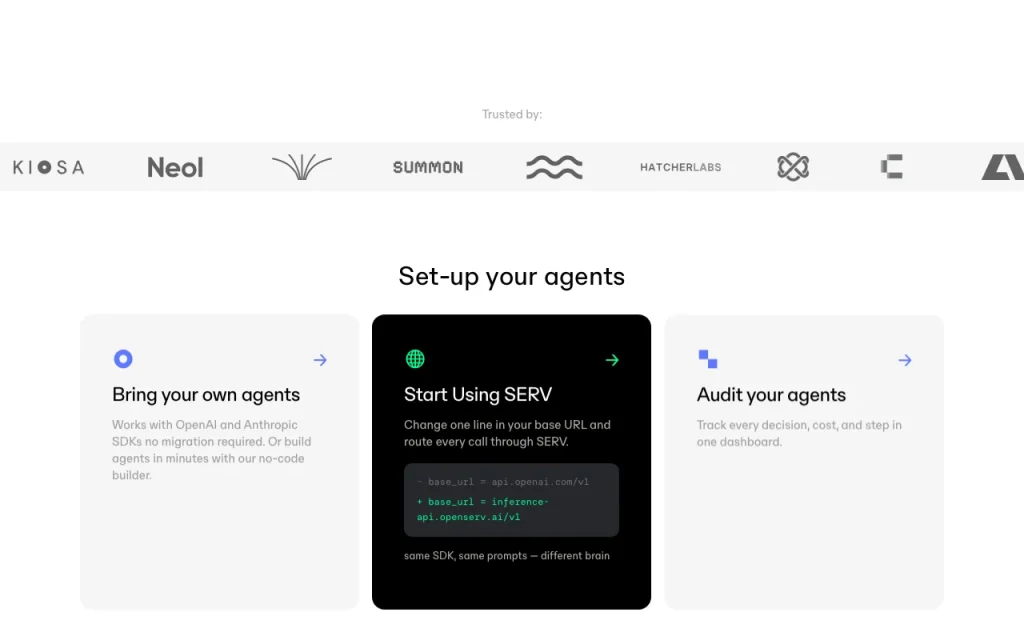Click the KIOSA logo in trusted-by strip

click(48, 167)
